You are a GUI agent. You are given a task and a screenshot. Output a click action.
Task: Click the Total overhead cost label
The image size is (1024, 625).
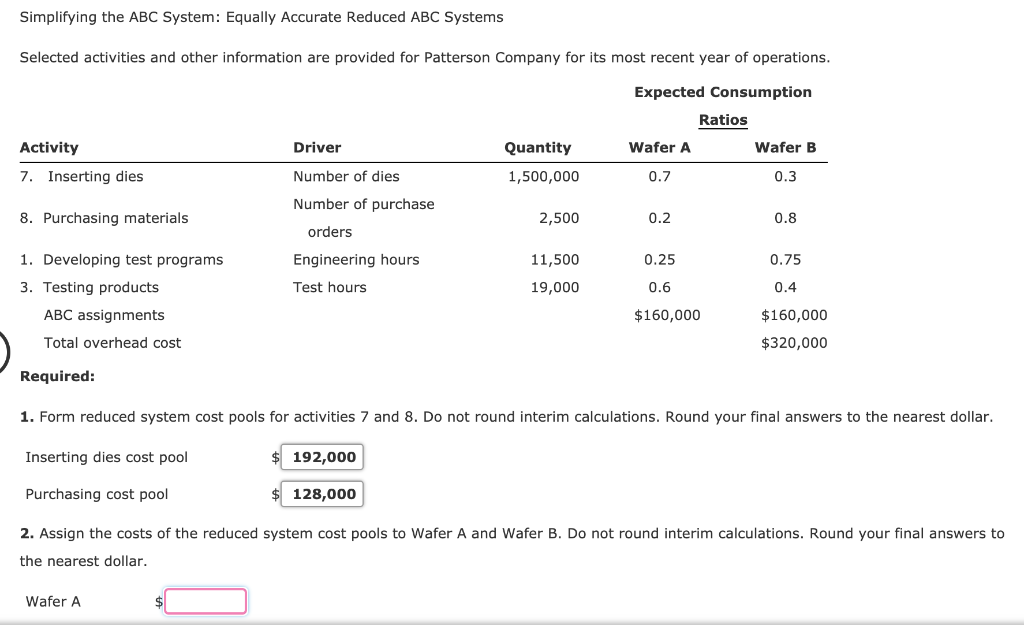(111, 342)
